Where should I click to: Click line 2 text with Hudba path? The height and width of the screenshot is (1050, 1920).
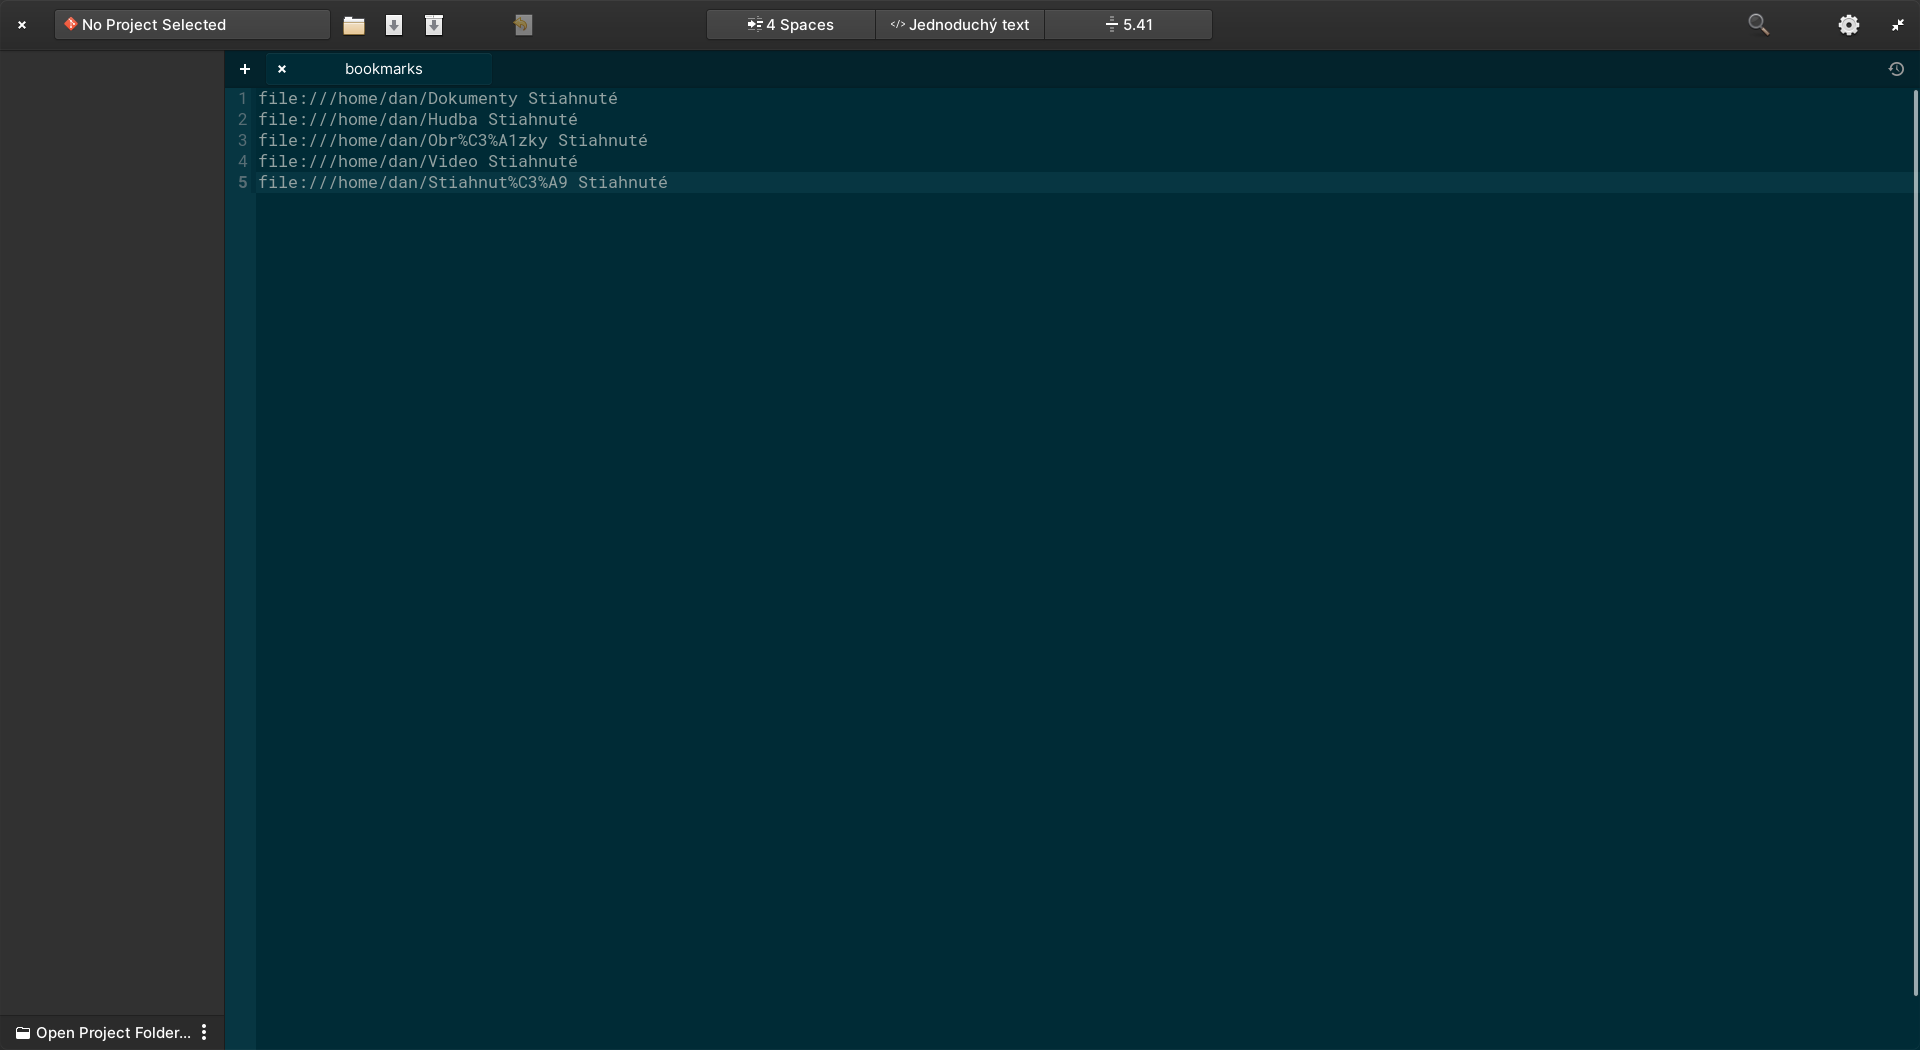(418, 119)
